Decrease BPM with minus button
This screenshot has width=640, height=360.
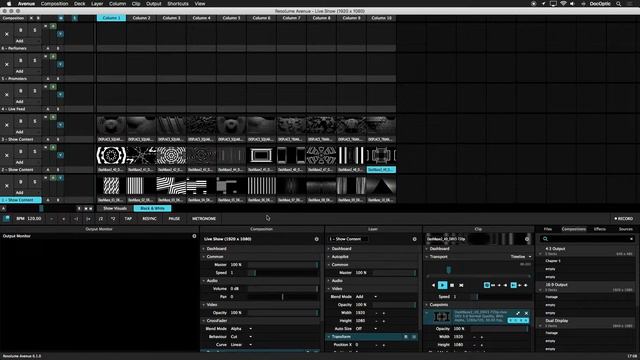51,219
